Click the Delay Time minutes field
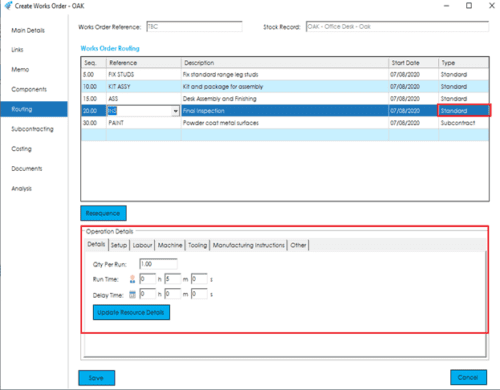The height and width of the screenshot is (390, 500). coord(173,294)
